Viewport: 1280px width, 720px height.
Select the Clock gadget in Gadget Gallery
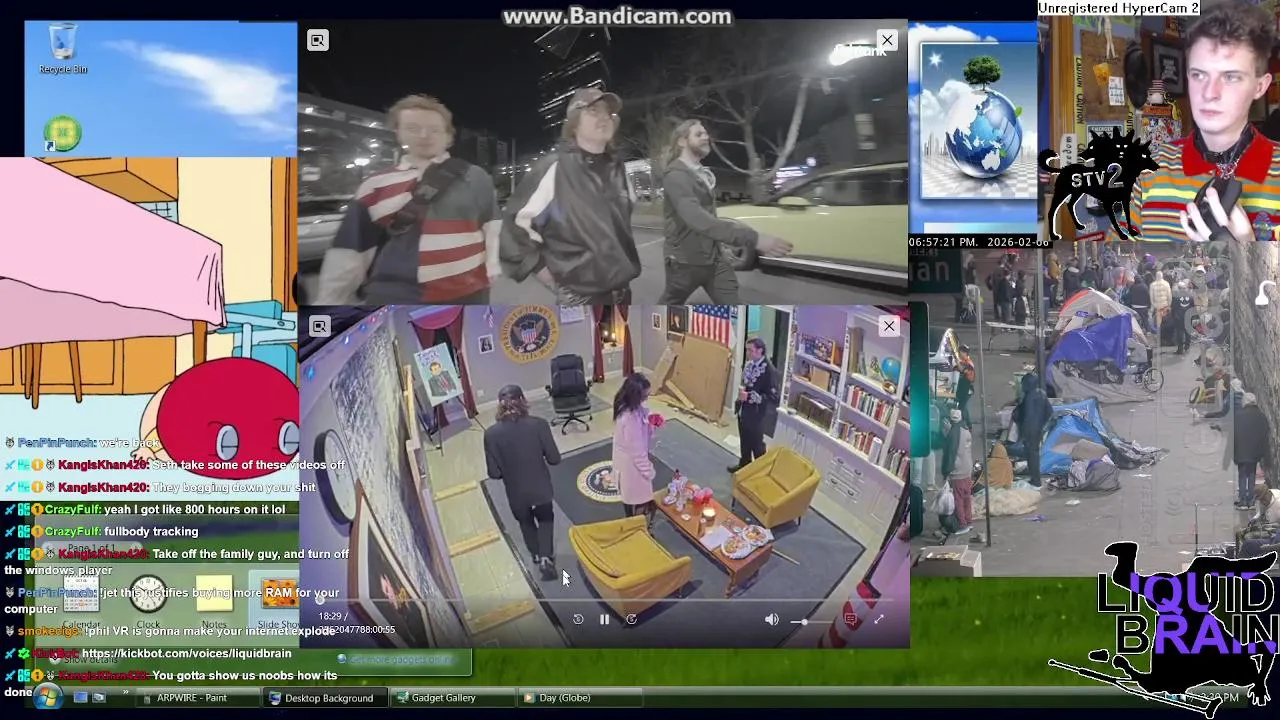[148, 602]
